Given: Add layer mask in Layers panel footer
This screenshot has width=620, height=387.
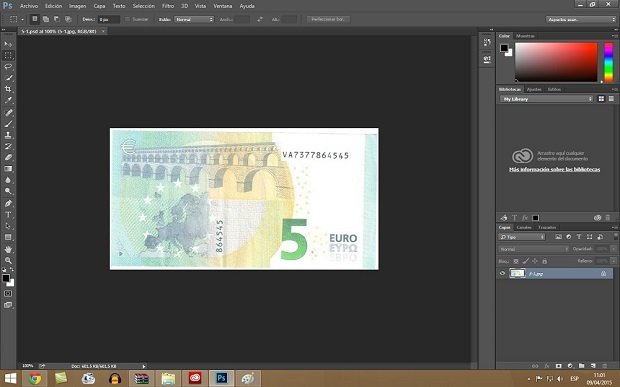Looking at the screenshot, I should pos(558,366).
